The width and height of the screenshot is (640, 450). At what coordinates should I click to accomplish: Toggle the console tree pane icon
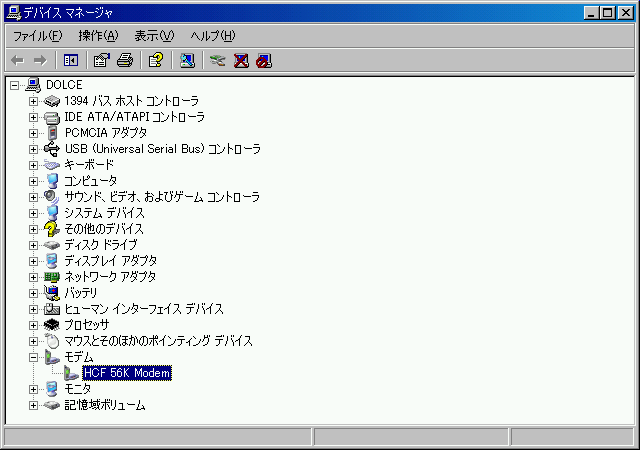tap(71, 61)
